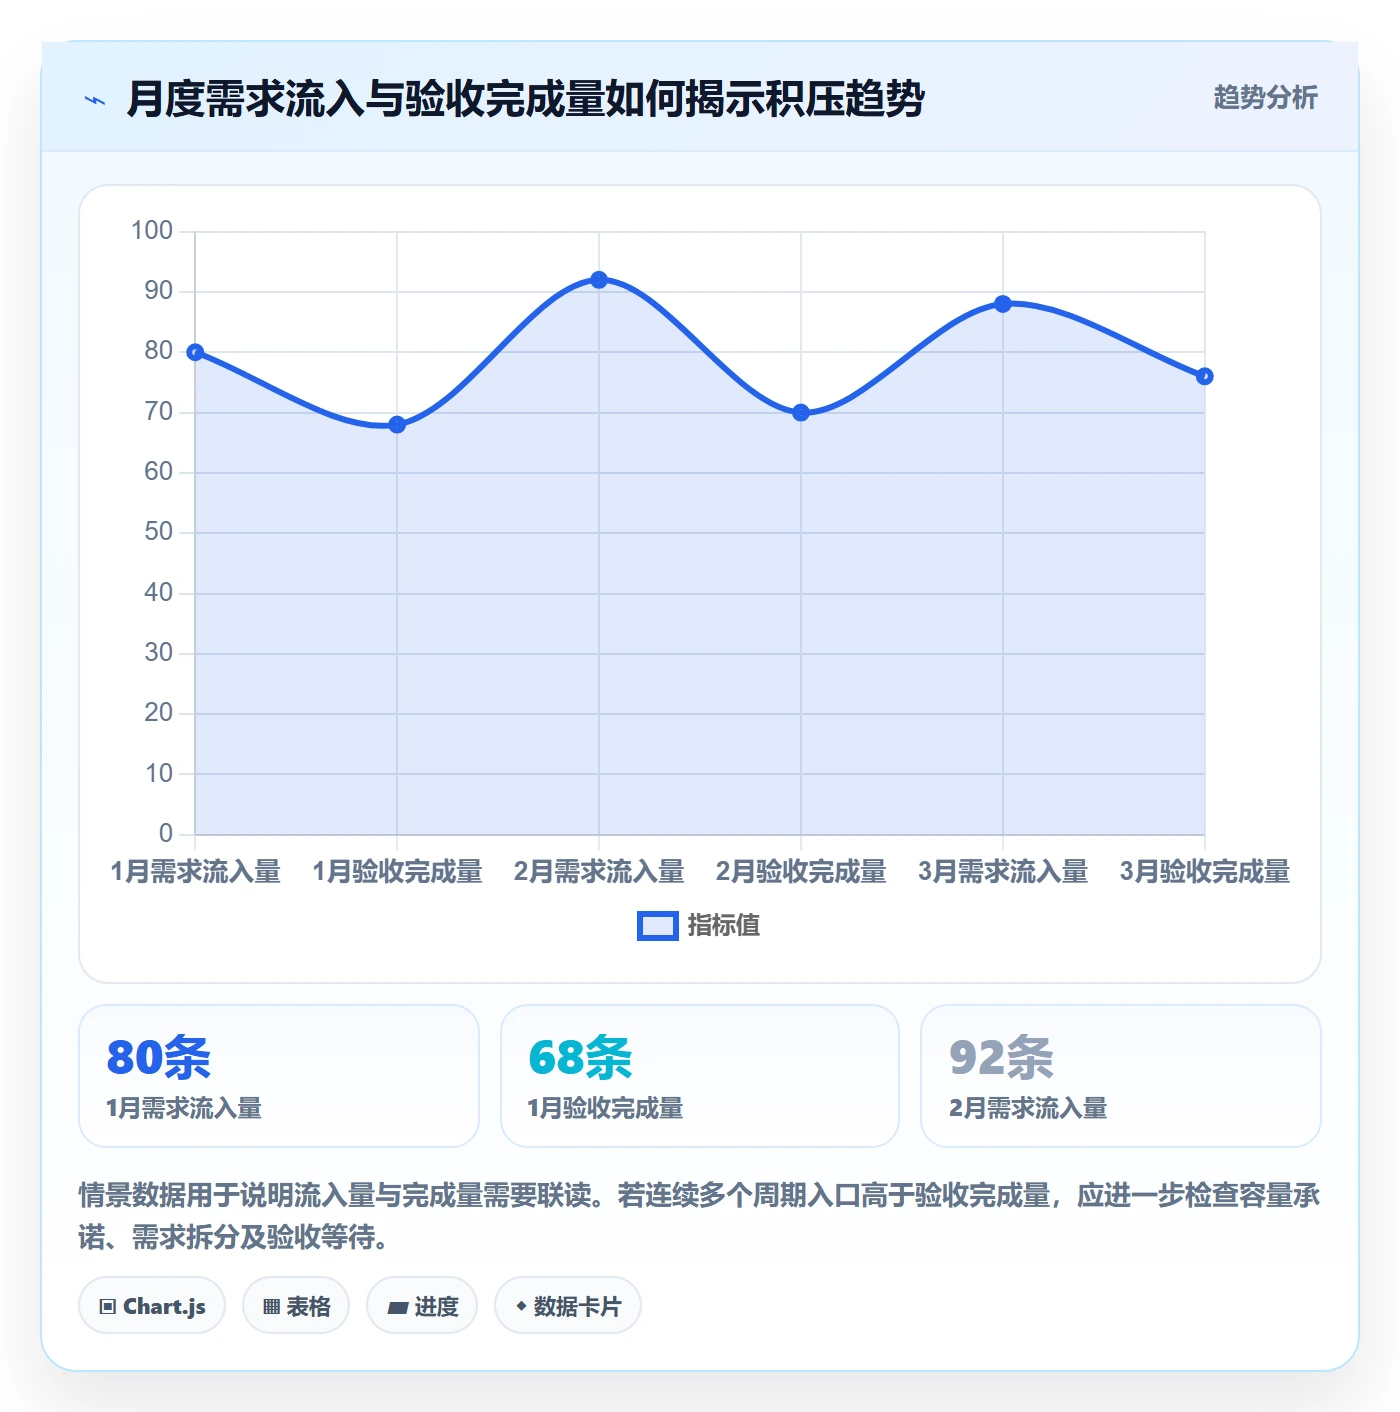Select the 进度 tag

tap(422, 1306)
